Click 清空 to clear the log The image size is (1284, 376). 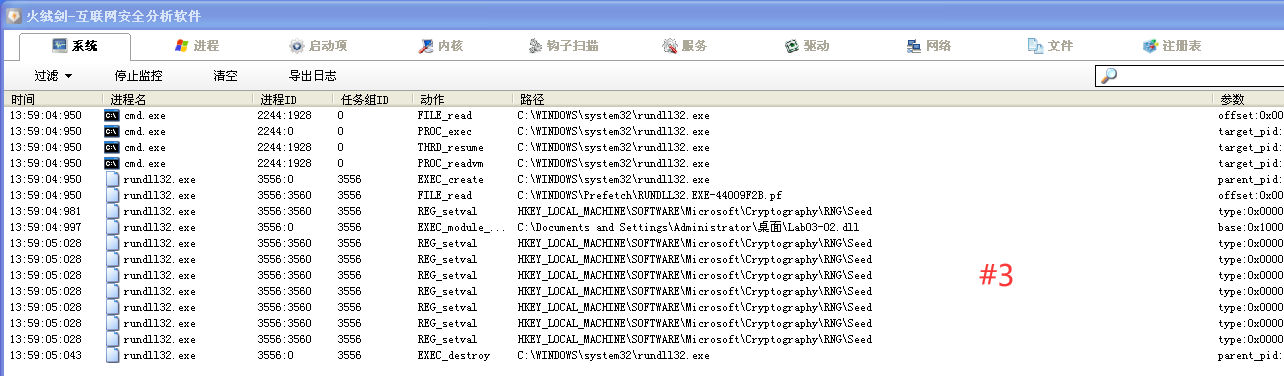pyautogui.click(x=225, y=76)
